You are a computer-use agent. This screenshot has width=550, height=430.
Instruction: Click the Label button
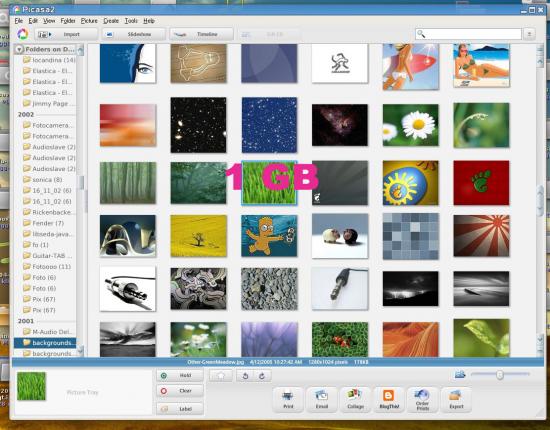pos(180,409)
